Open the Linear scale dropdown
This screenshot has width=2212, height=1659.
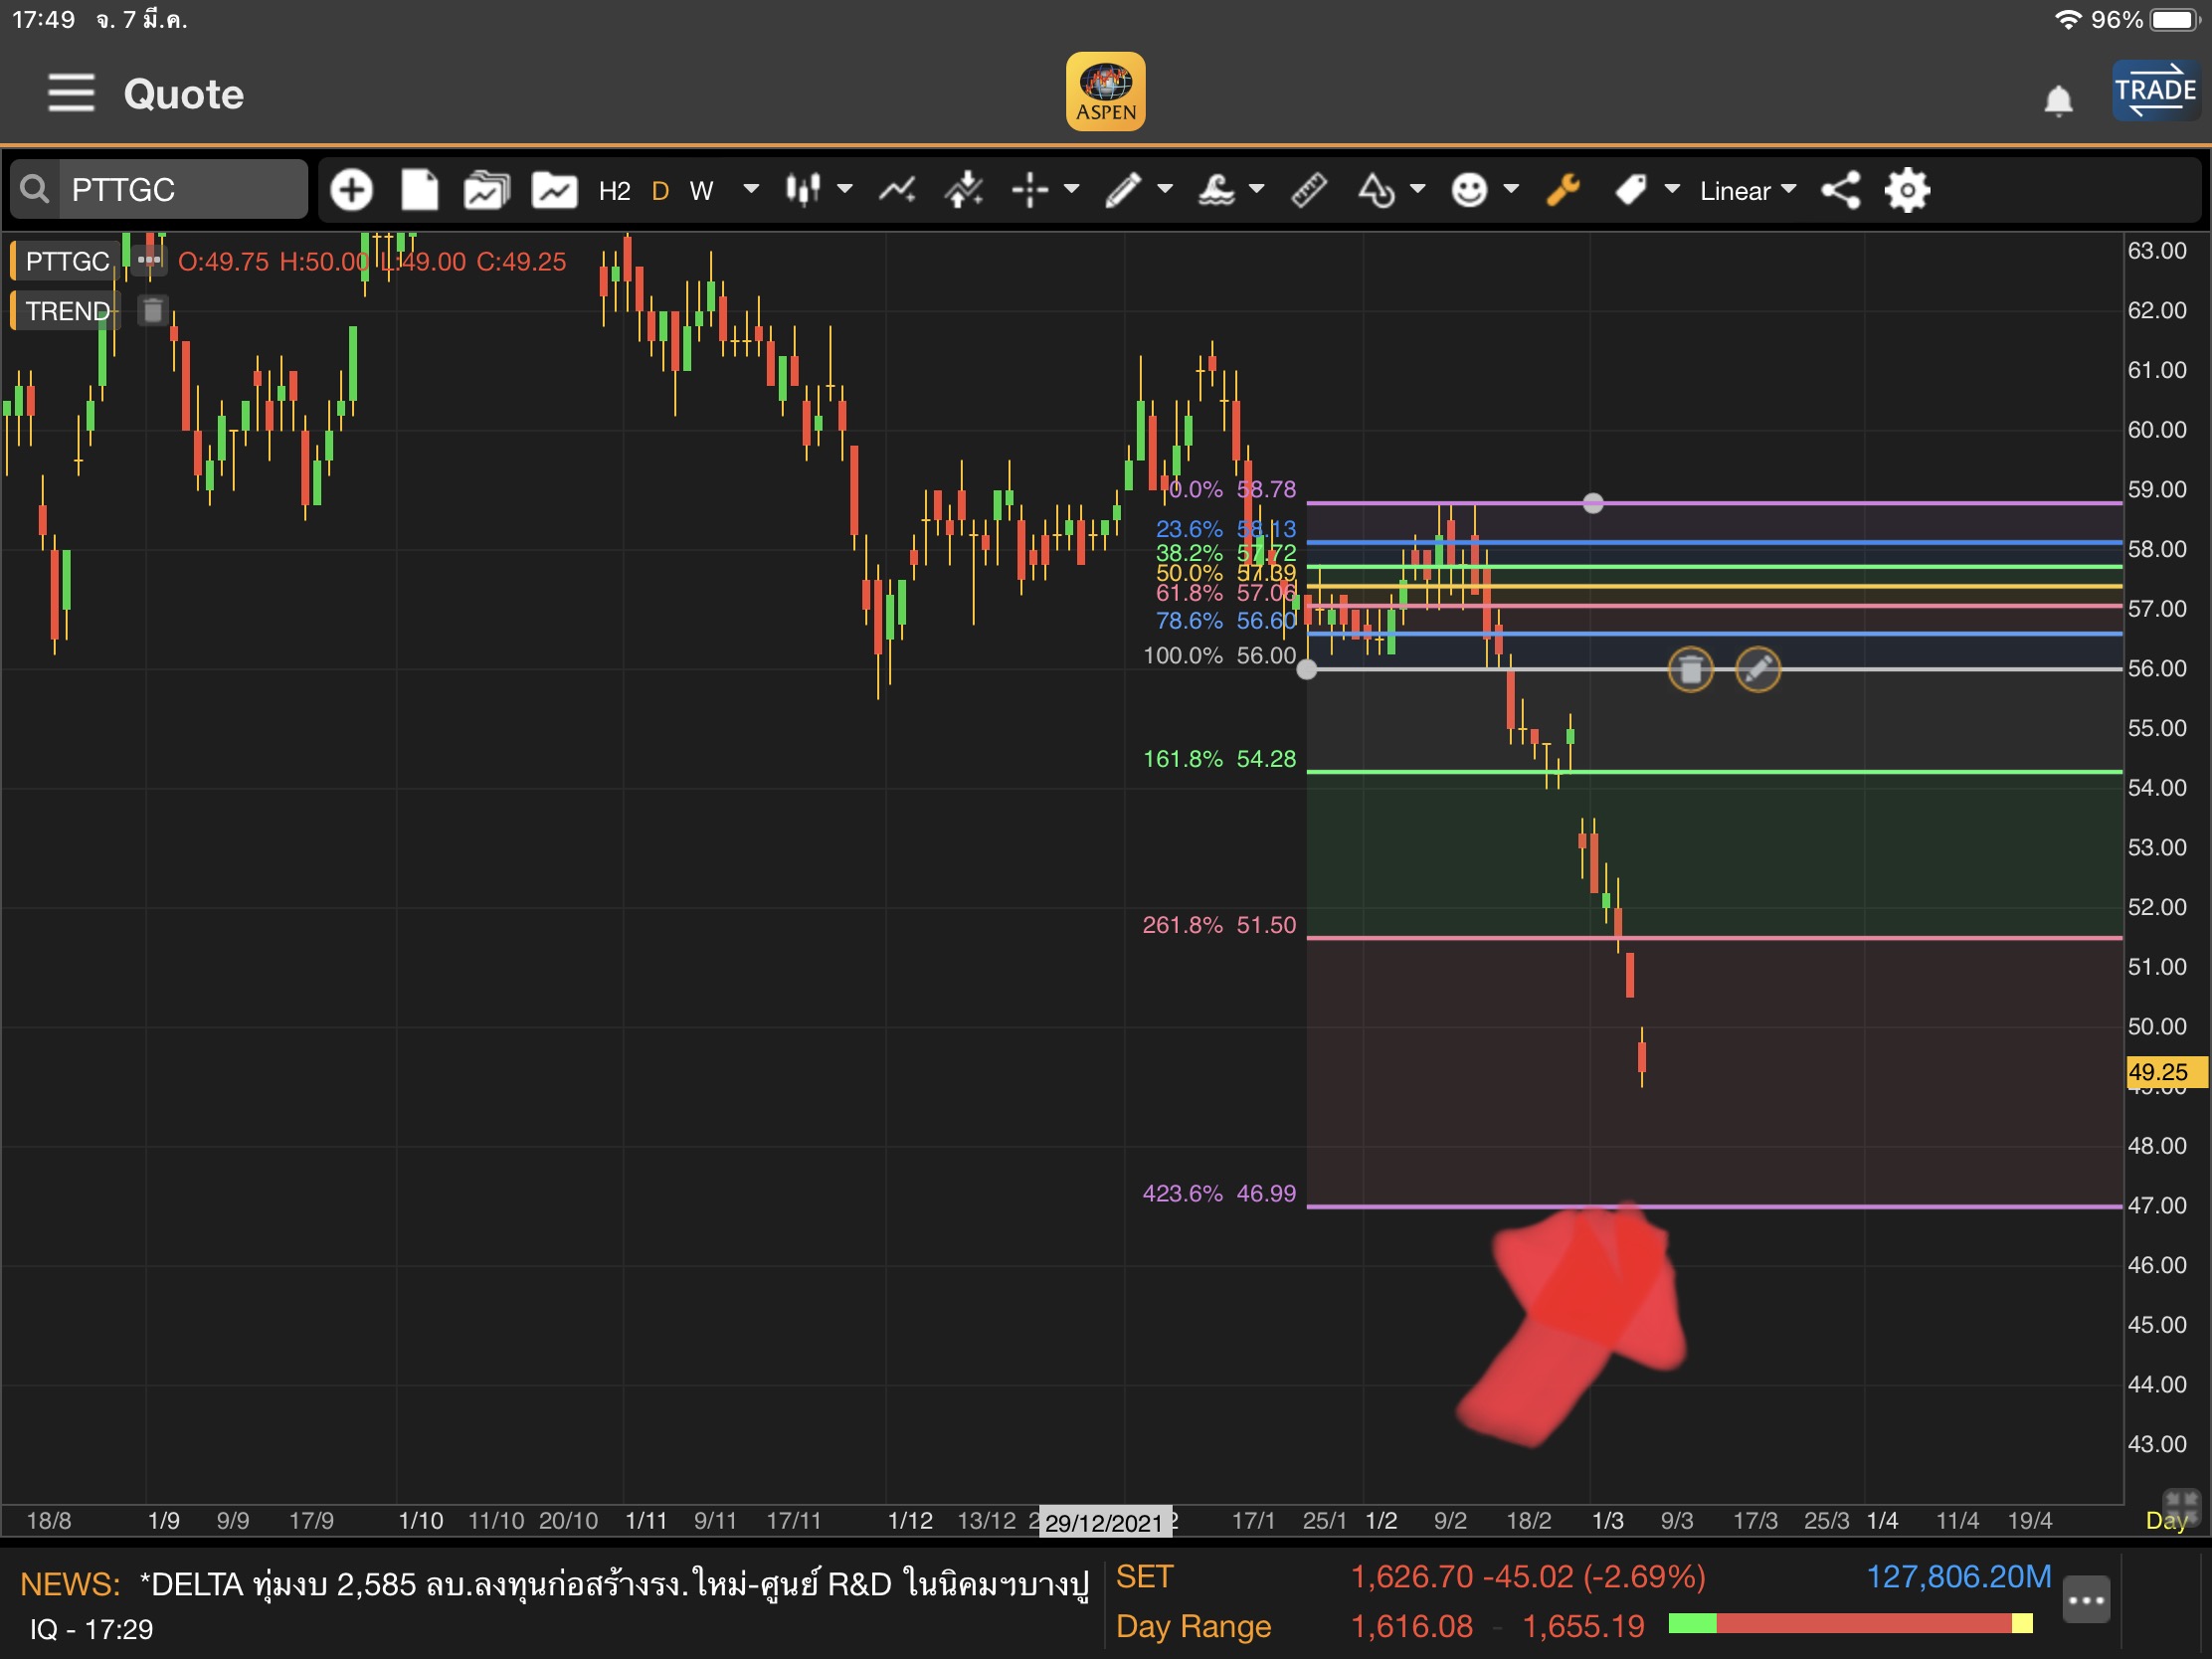pyautogui.click(x=1748, y=191)
